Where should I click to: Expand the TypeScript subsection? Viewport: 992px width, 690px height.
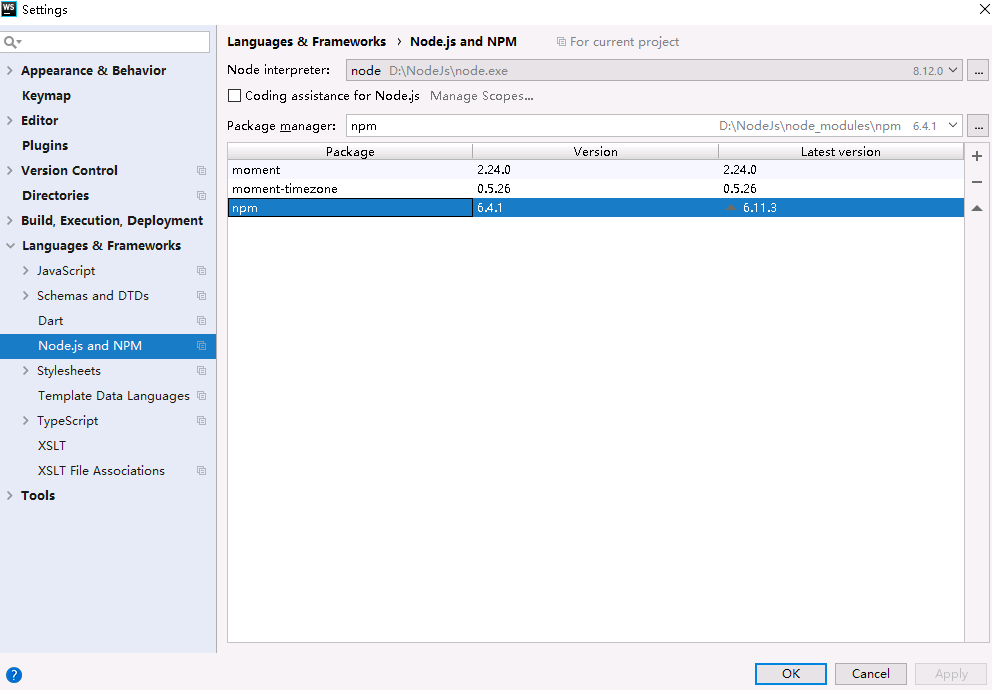click(x=25, y=421)
